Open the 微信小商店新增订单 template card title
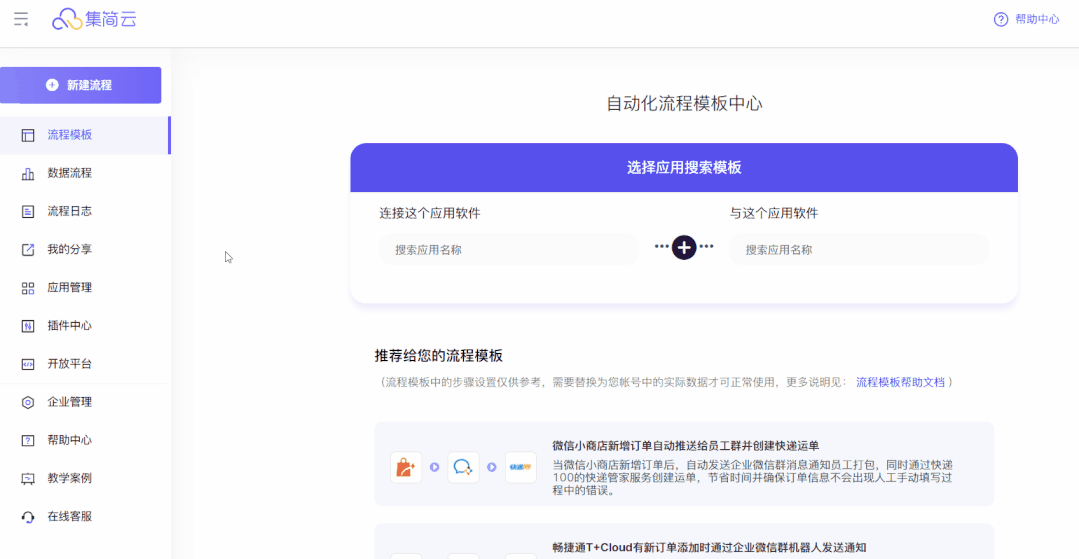The height and width of the screenshot is (559, 1079). point(685,445)
